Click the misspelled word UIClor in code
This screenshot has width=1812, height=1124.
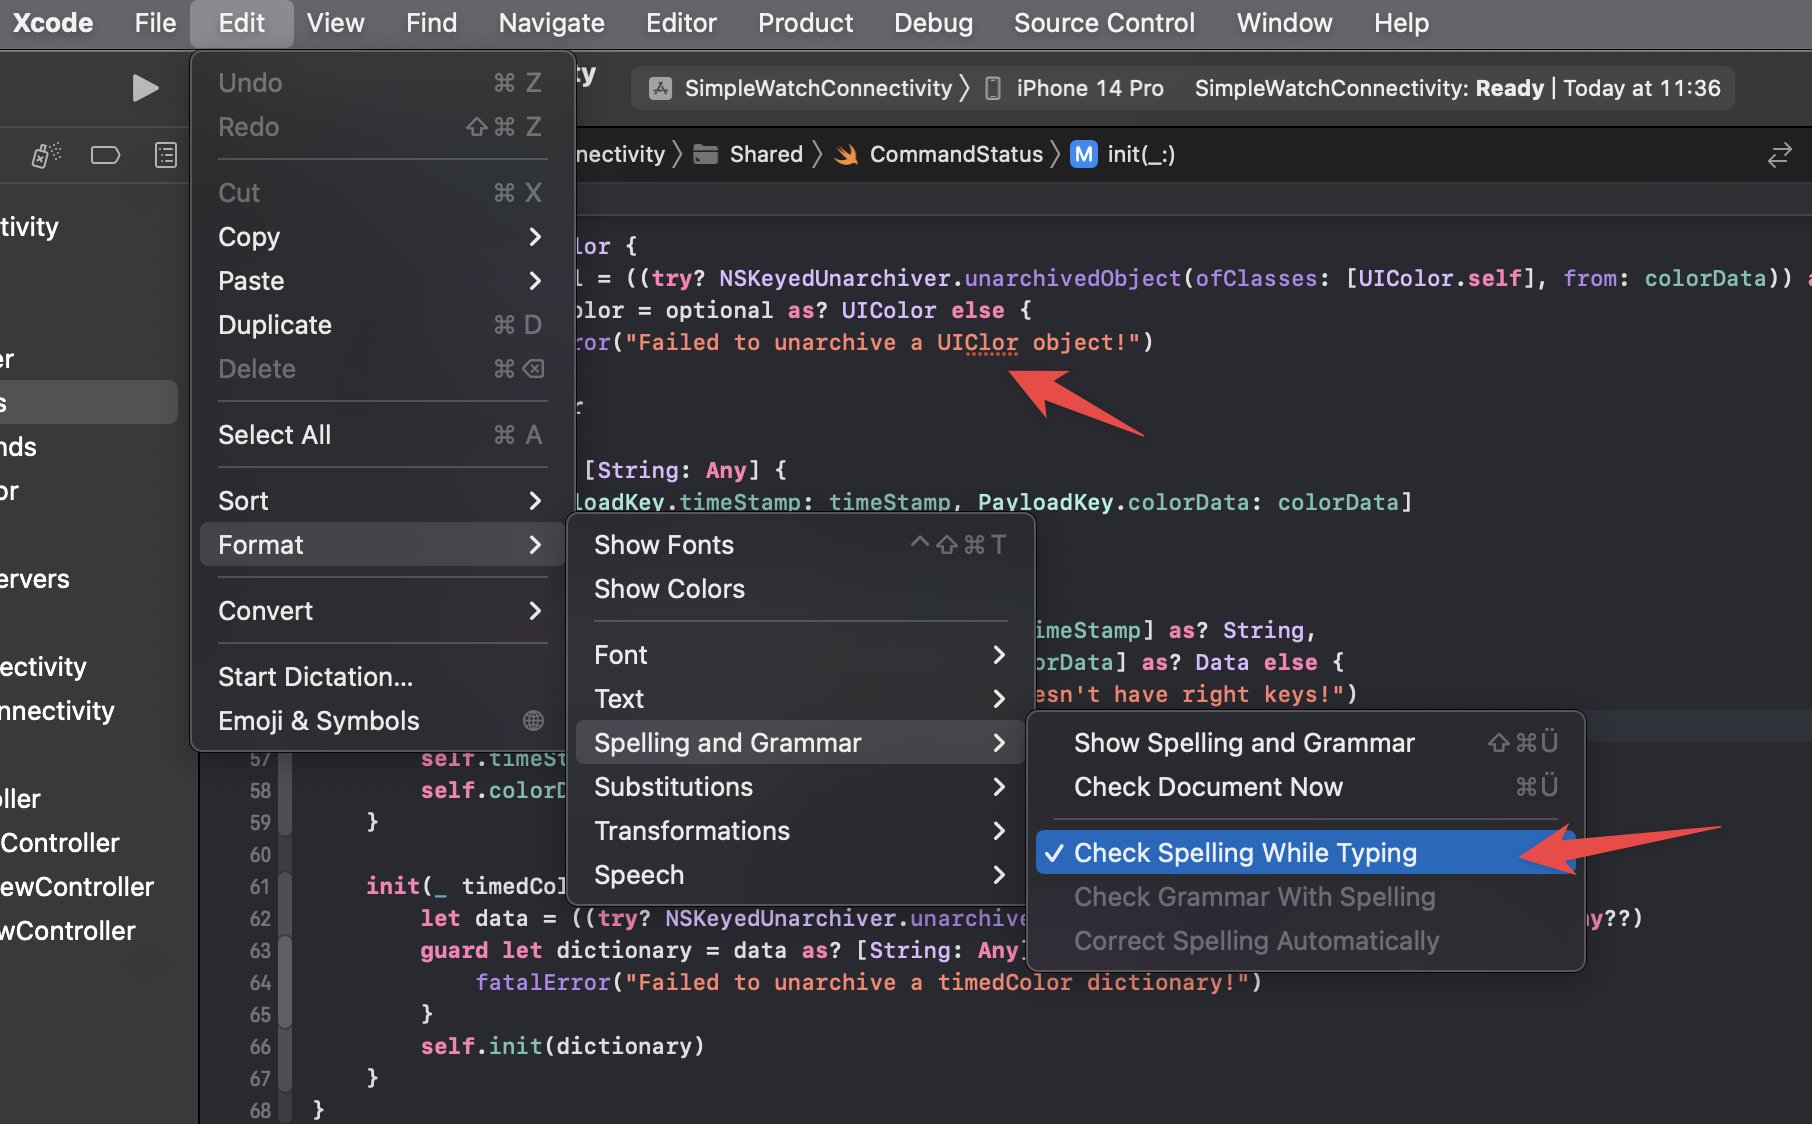coord(977,342)
